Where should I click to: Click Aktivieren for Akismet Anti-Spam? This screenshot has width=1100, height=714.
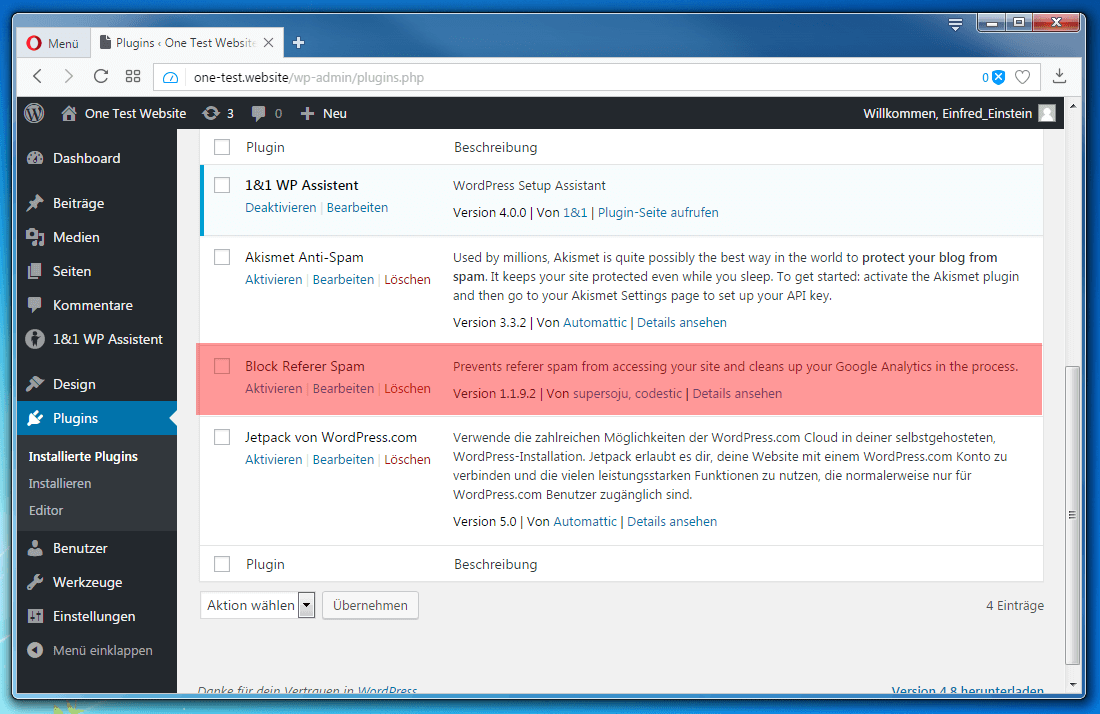point(274,279)
